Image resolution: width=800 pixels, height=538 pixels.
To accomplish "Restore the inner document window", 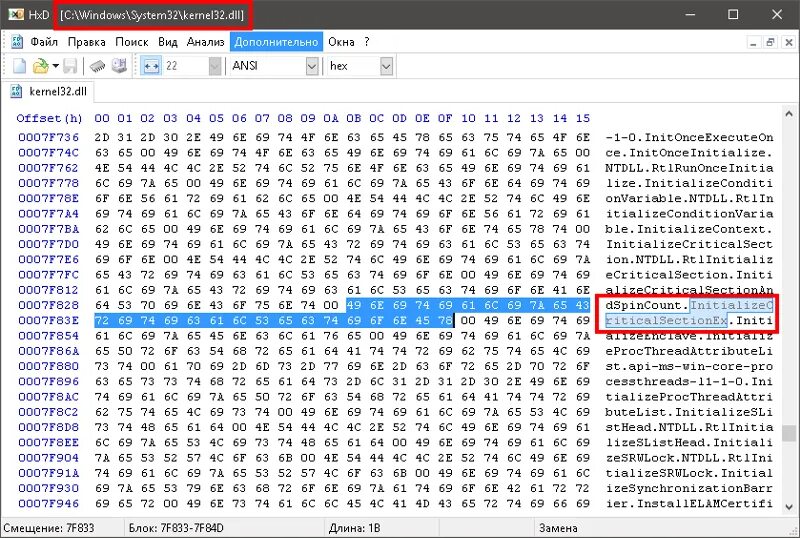I will click(x=770, y=42).
